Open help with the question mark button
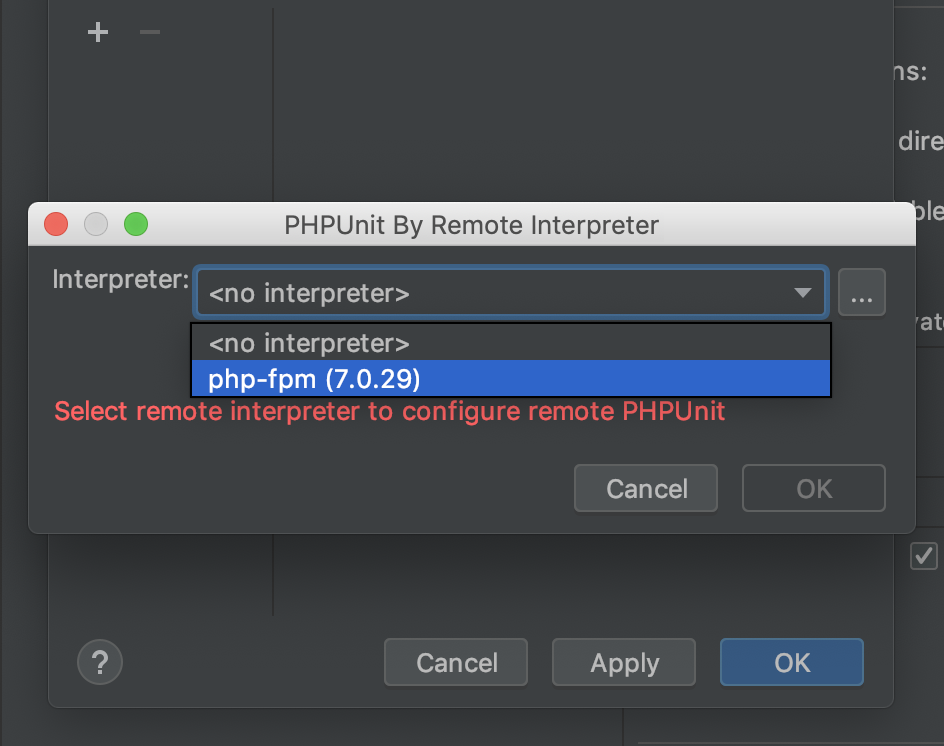Image resolution: width=944 pixels, height=746 pixels. coord(100,662)
